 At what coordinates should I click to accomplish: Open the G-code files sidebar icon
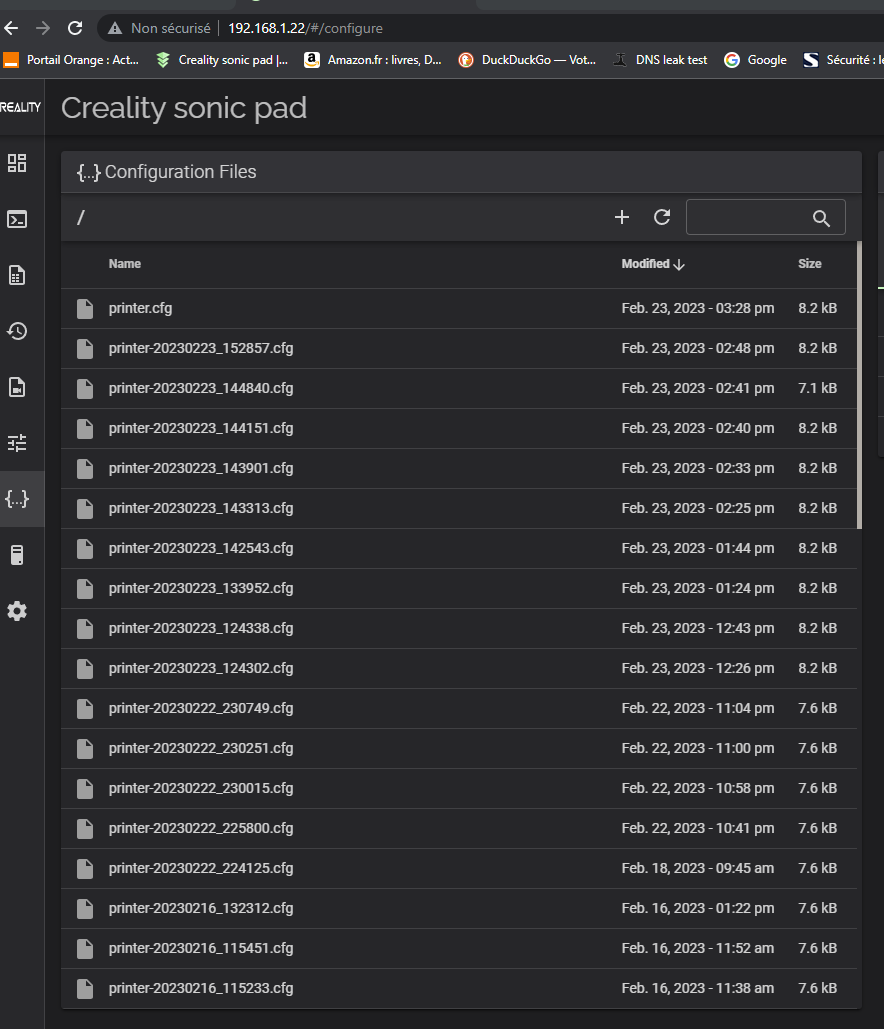[17, 275]
